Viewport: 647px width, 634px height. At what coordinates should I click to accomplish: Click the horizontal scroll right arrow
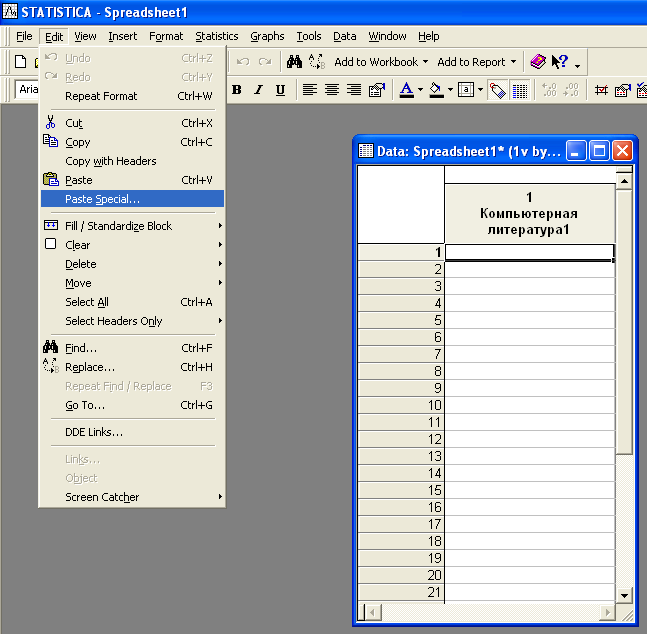tap(607, 612)
